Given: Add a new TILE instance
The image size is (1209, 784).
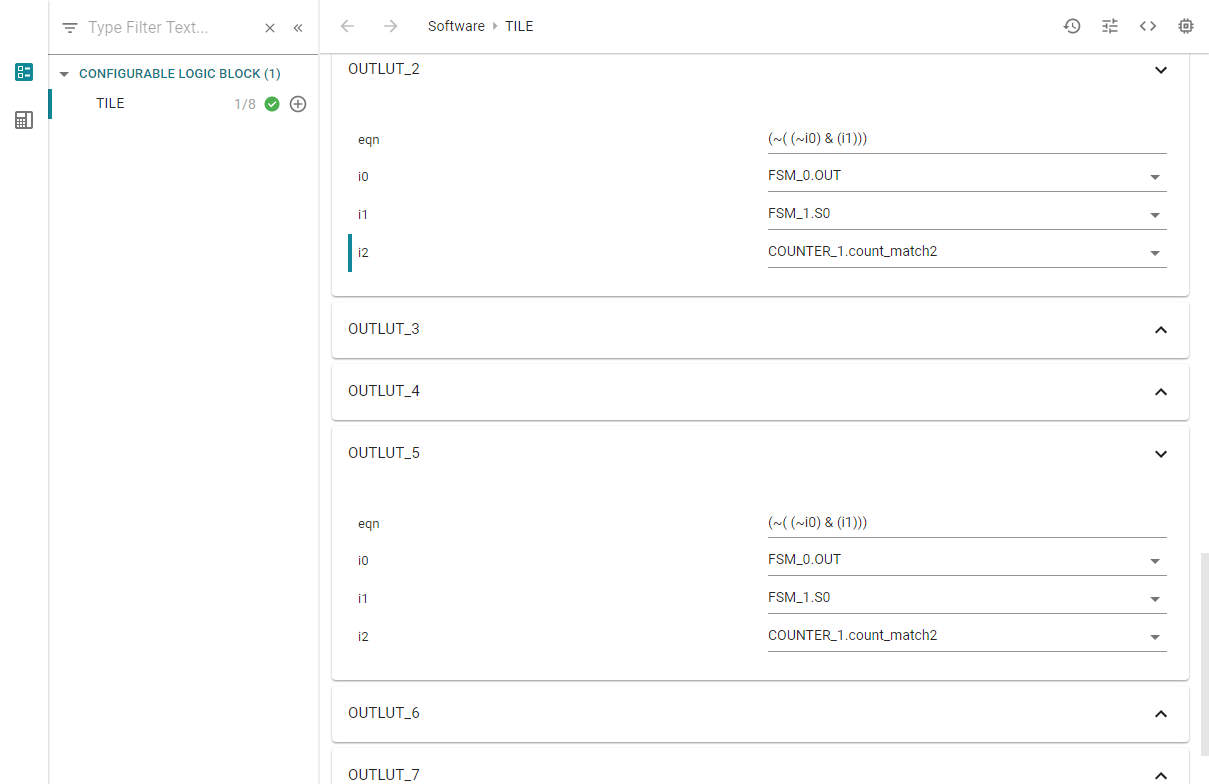Looking at the screenshot, I should 298,104.
